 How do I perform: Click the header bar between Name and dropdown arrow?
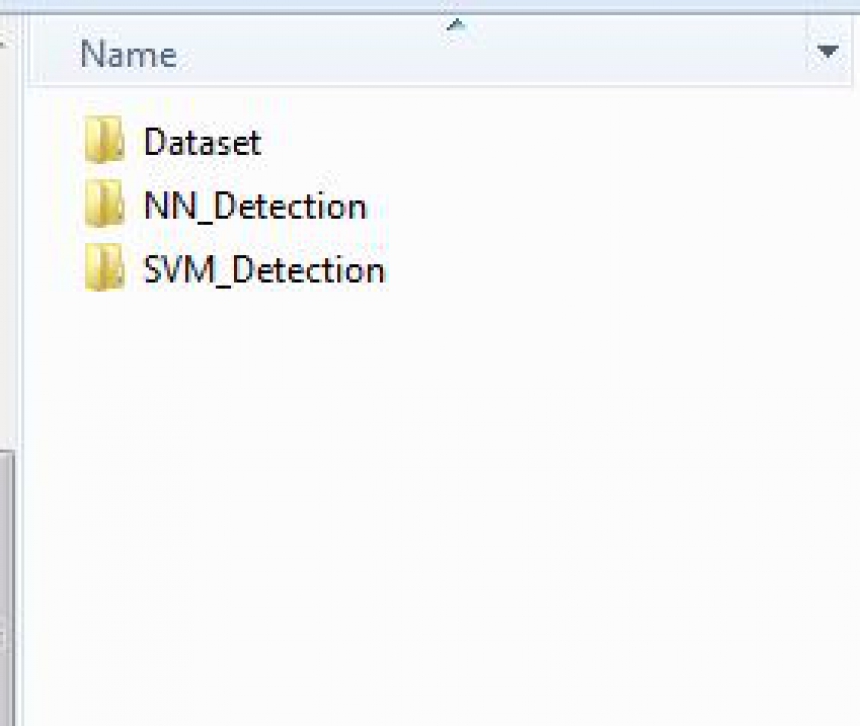tap(603, 54)
